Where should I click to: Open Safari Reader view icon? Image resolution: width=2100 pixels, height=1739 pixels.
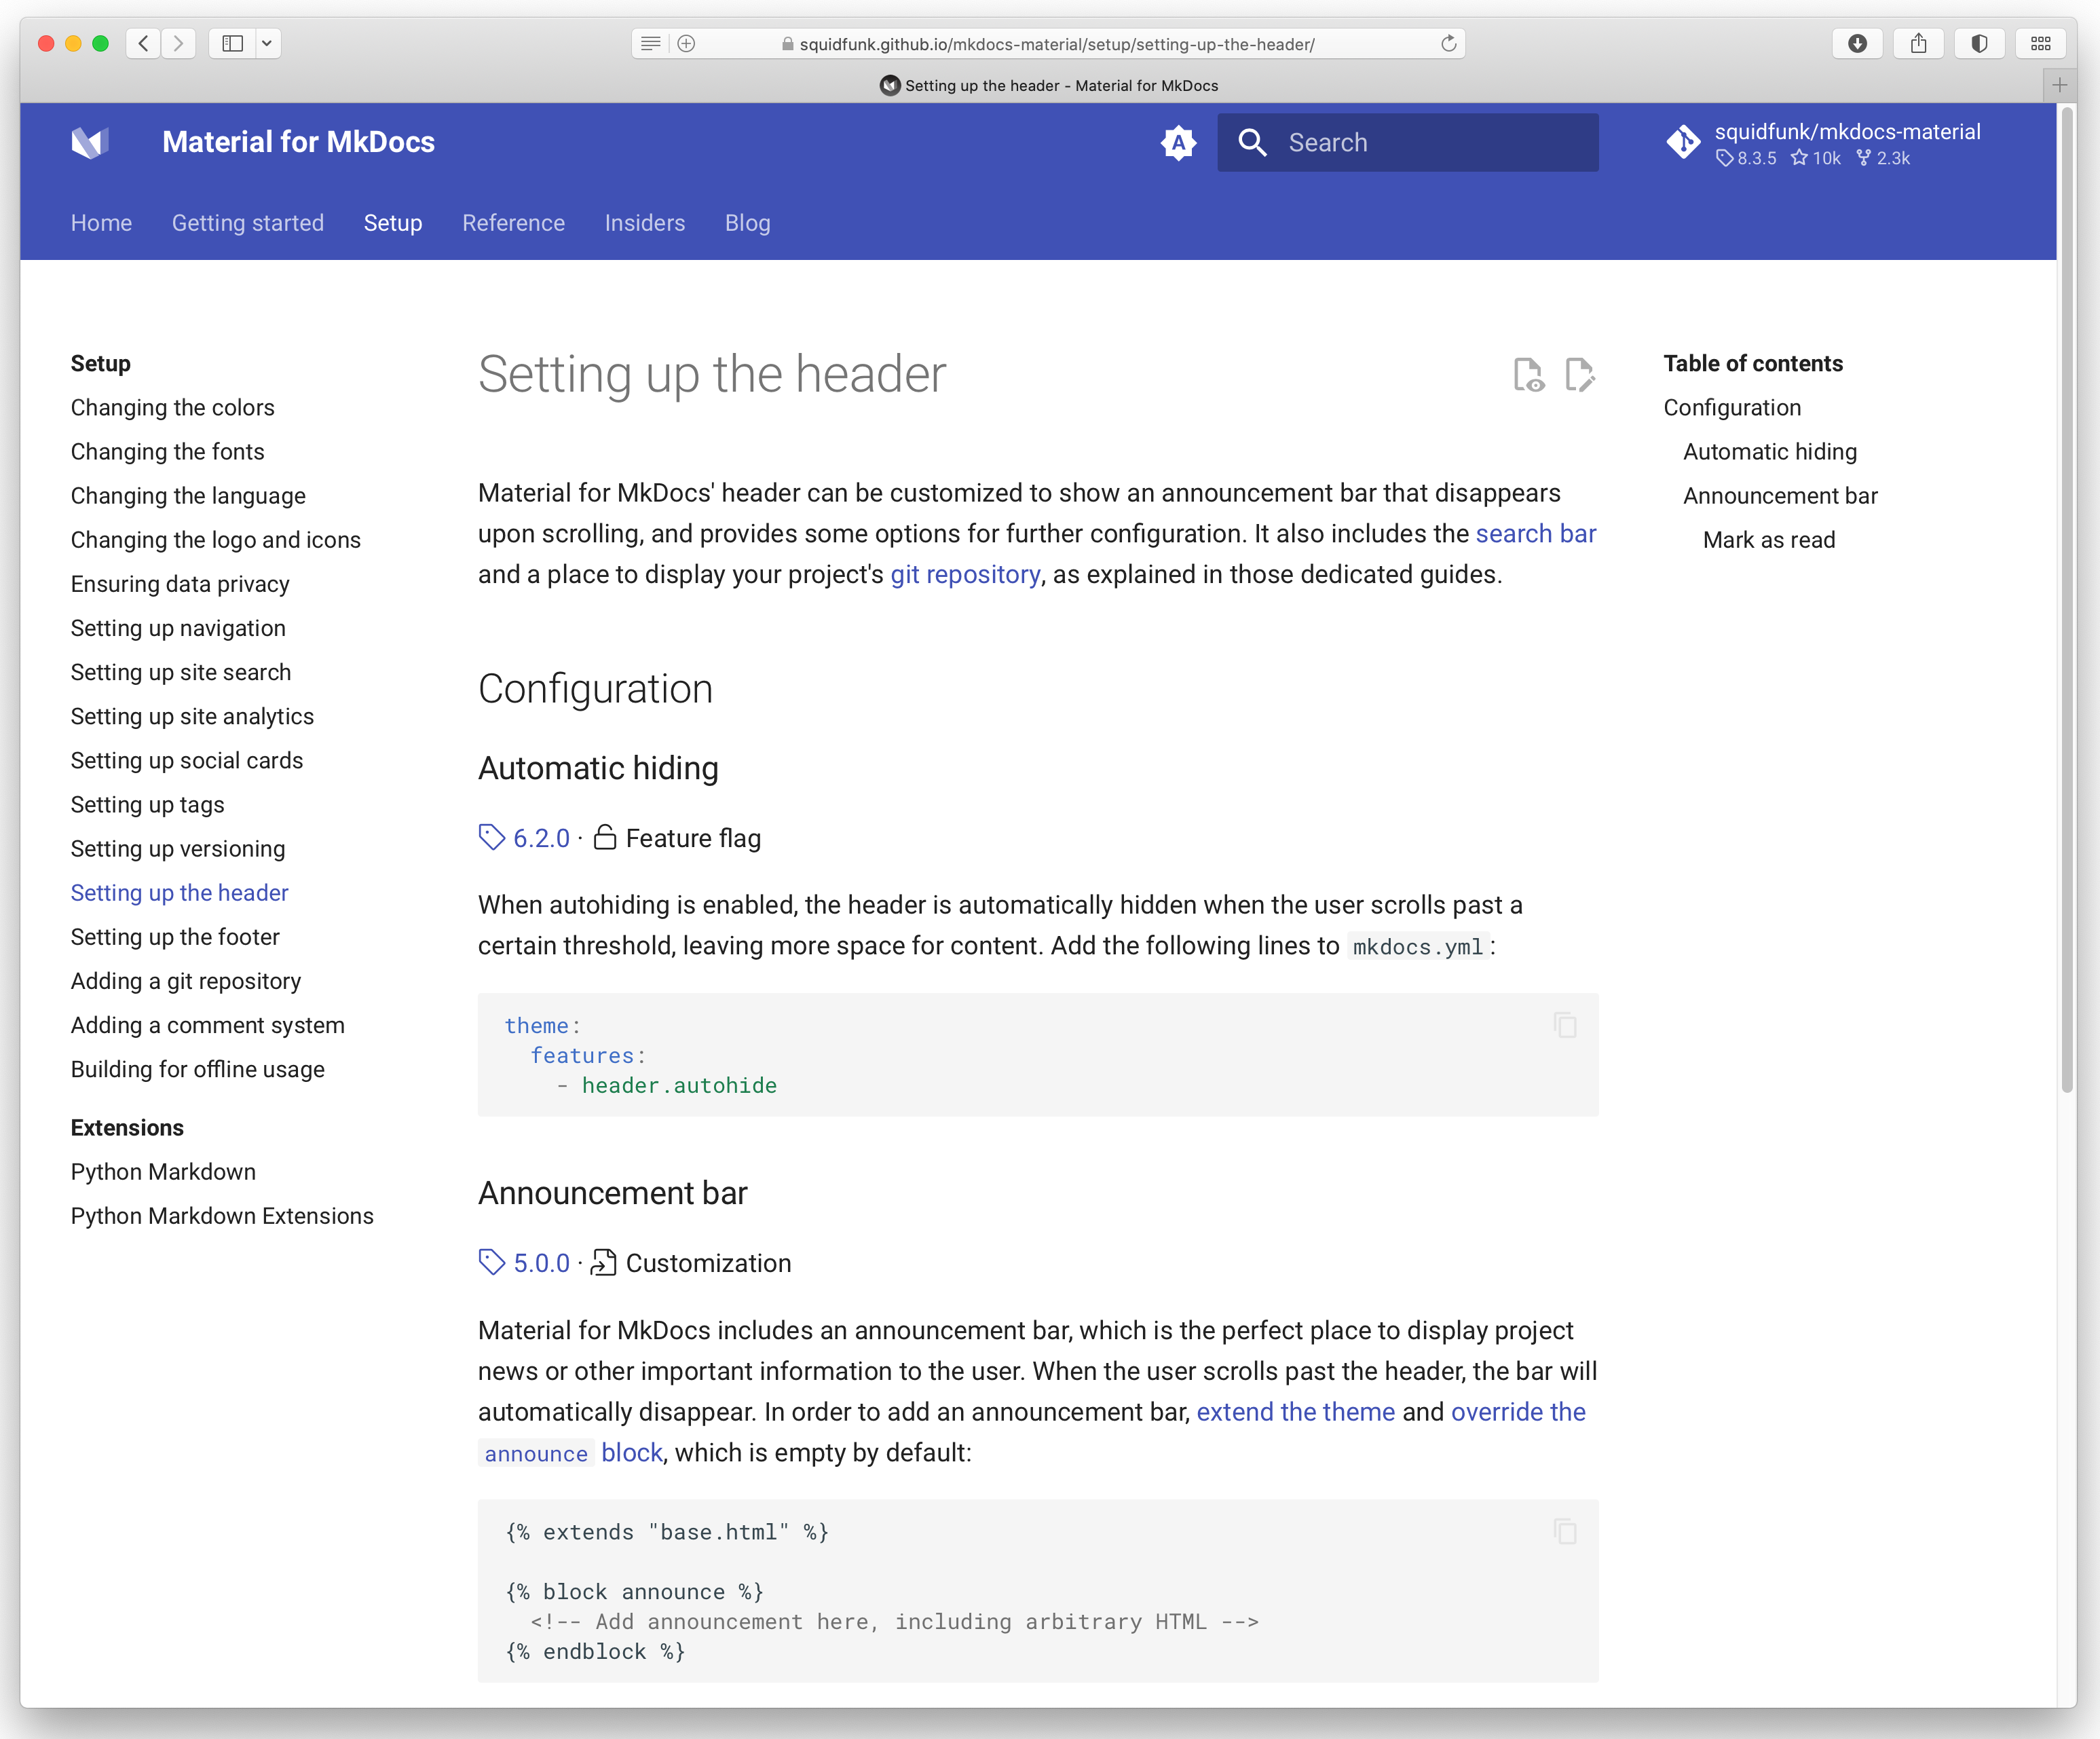tap(650, 43)
